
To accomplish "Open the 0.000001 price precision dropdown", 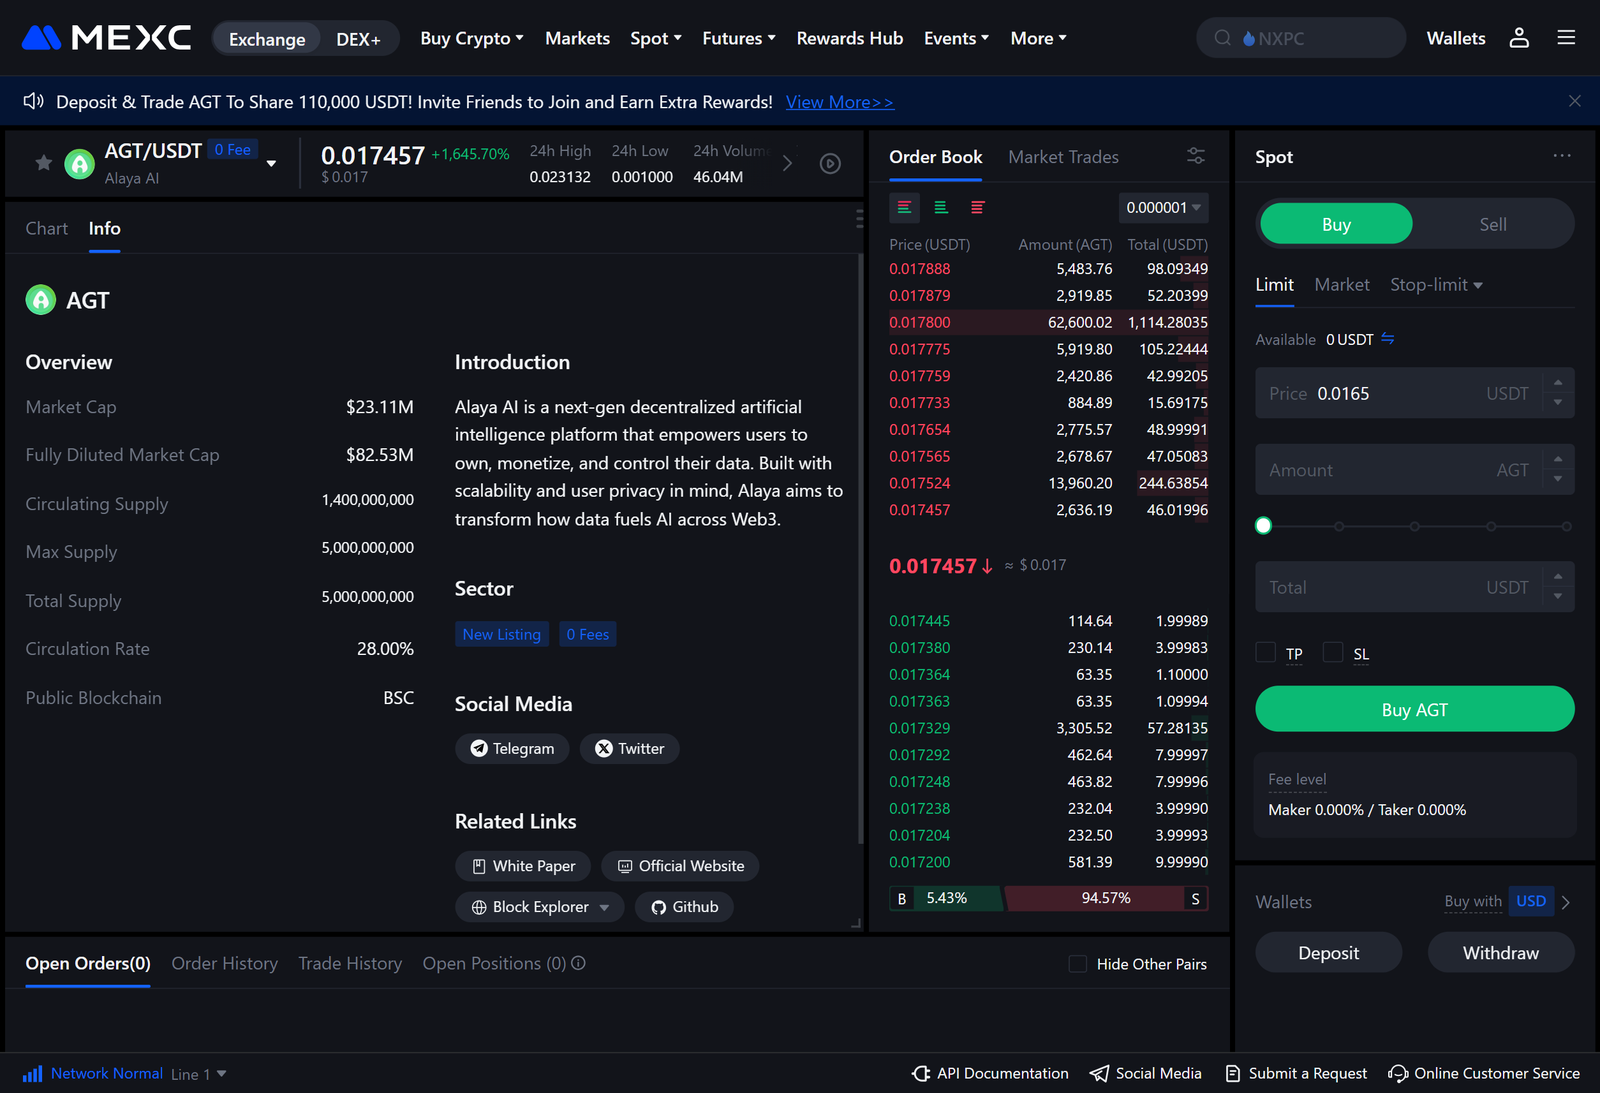I will point(1163,208).
